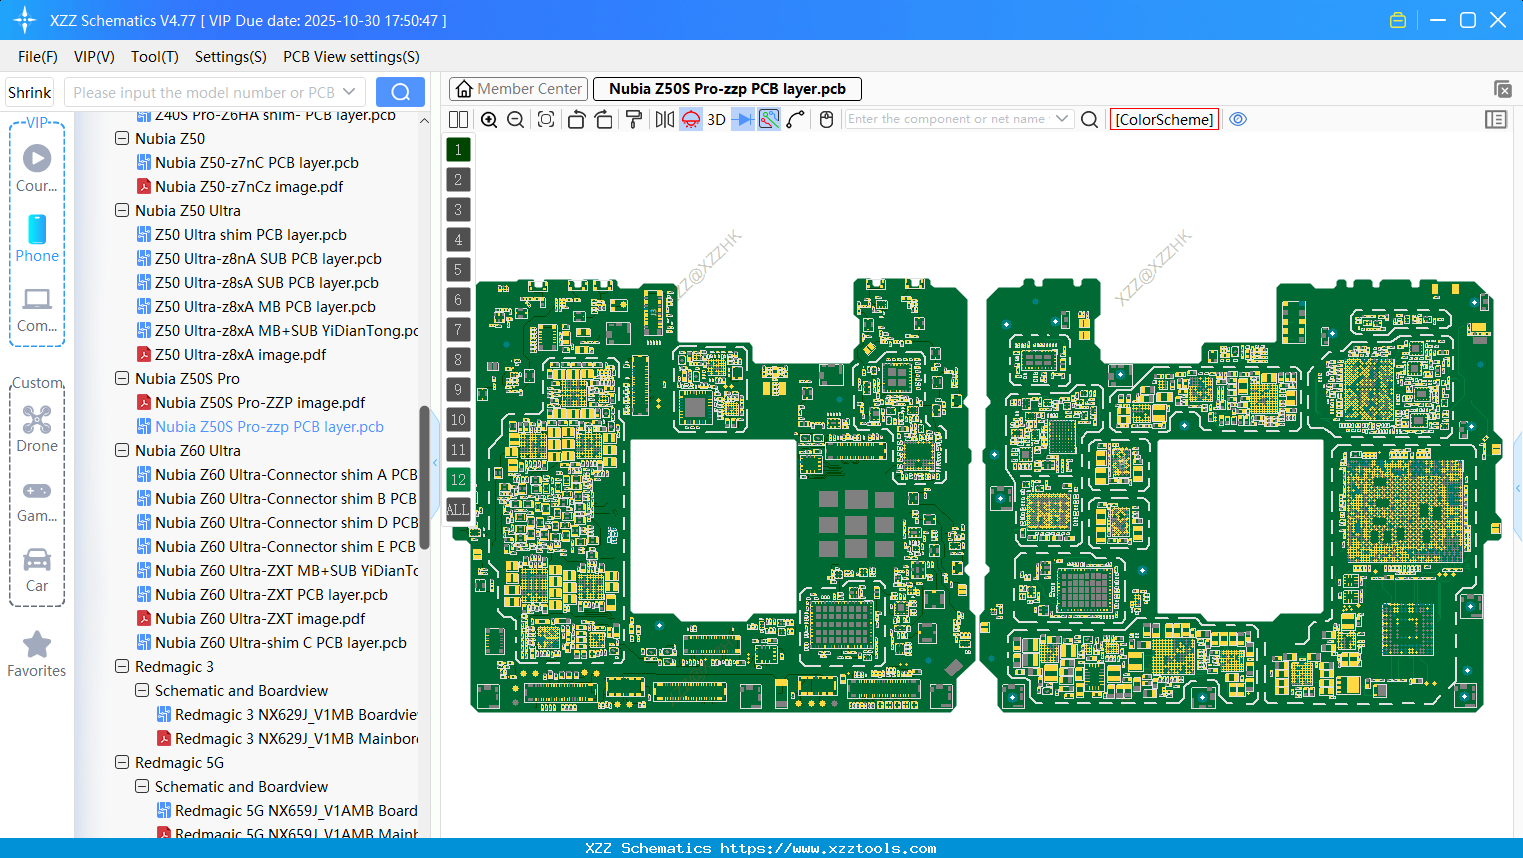Toggle the highlighted red diode mode icon
Screen dimensions: 1523x858
(x=690, y=119)
